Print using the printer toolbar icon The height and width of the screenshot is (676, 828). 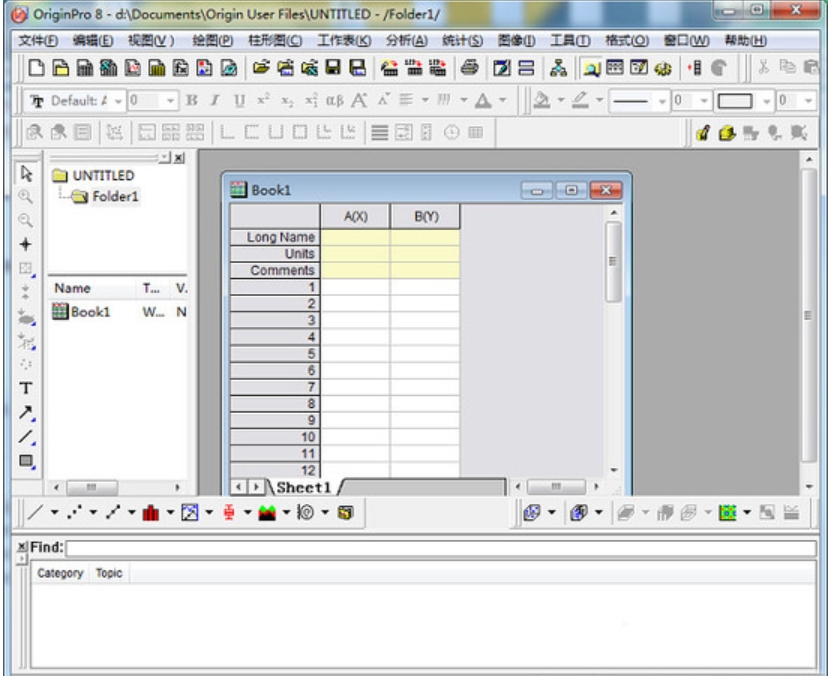tap(469, 68)
